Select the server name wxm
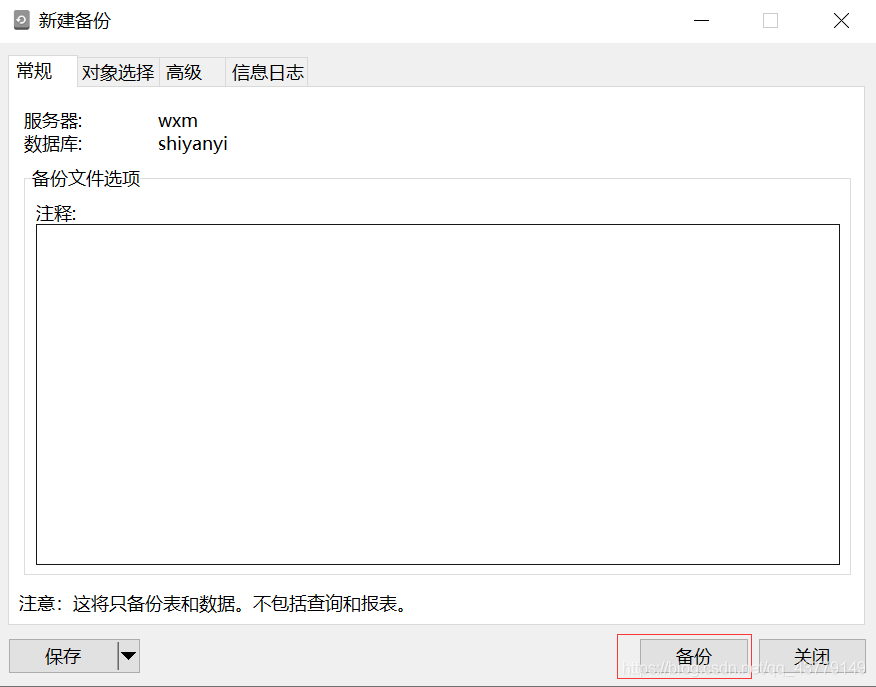 click(x=178, y=120)
